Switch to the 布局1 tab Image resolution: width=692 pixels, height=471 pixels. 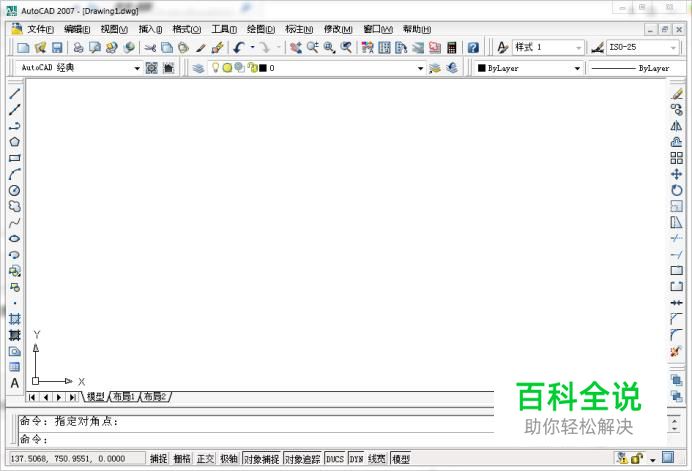124,396
